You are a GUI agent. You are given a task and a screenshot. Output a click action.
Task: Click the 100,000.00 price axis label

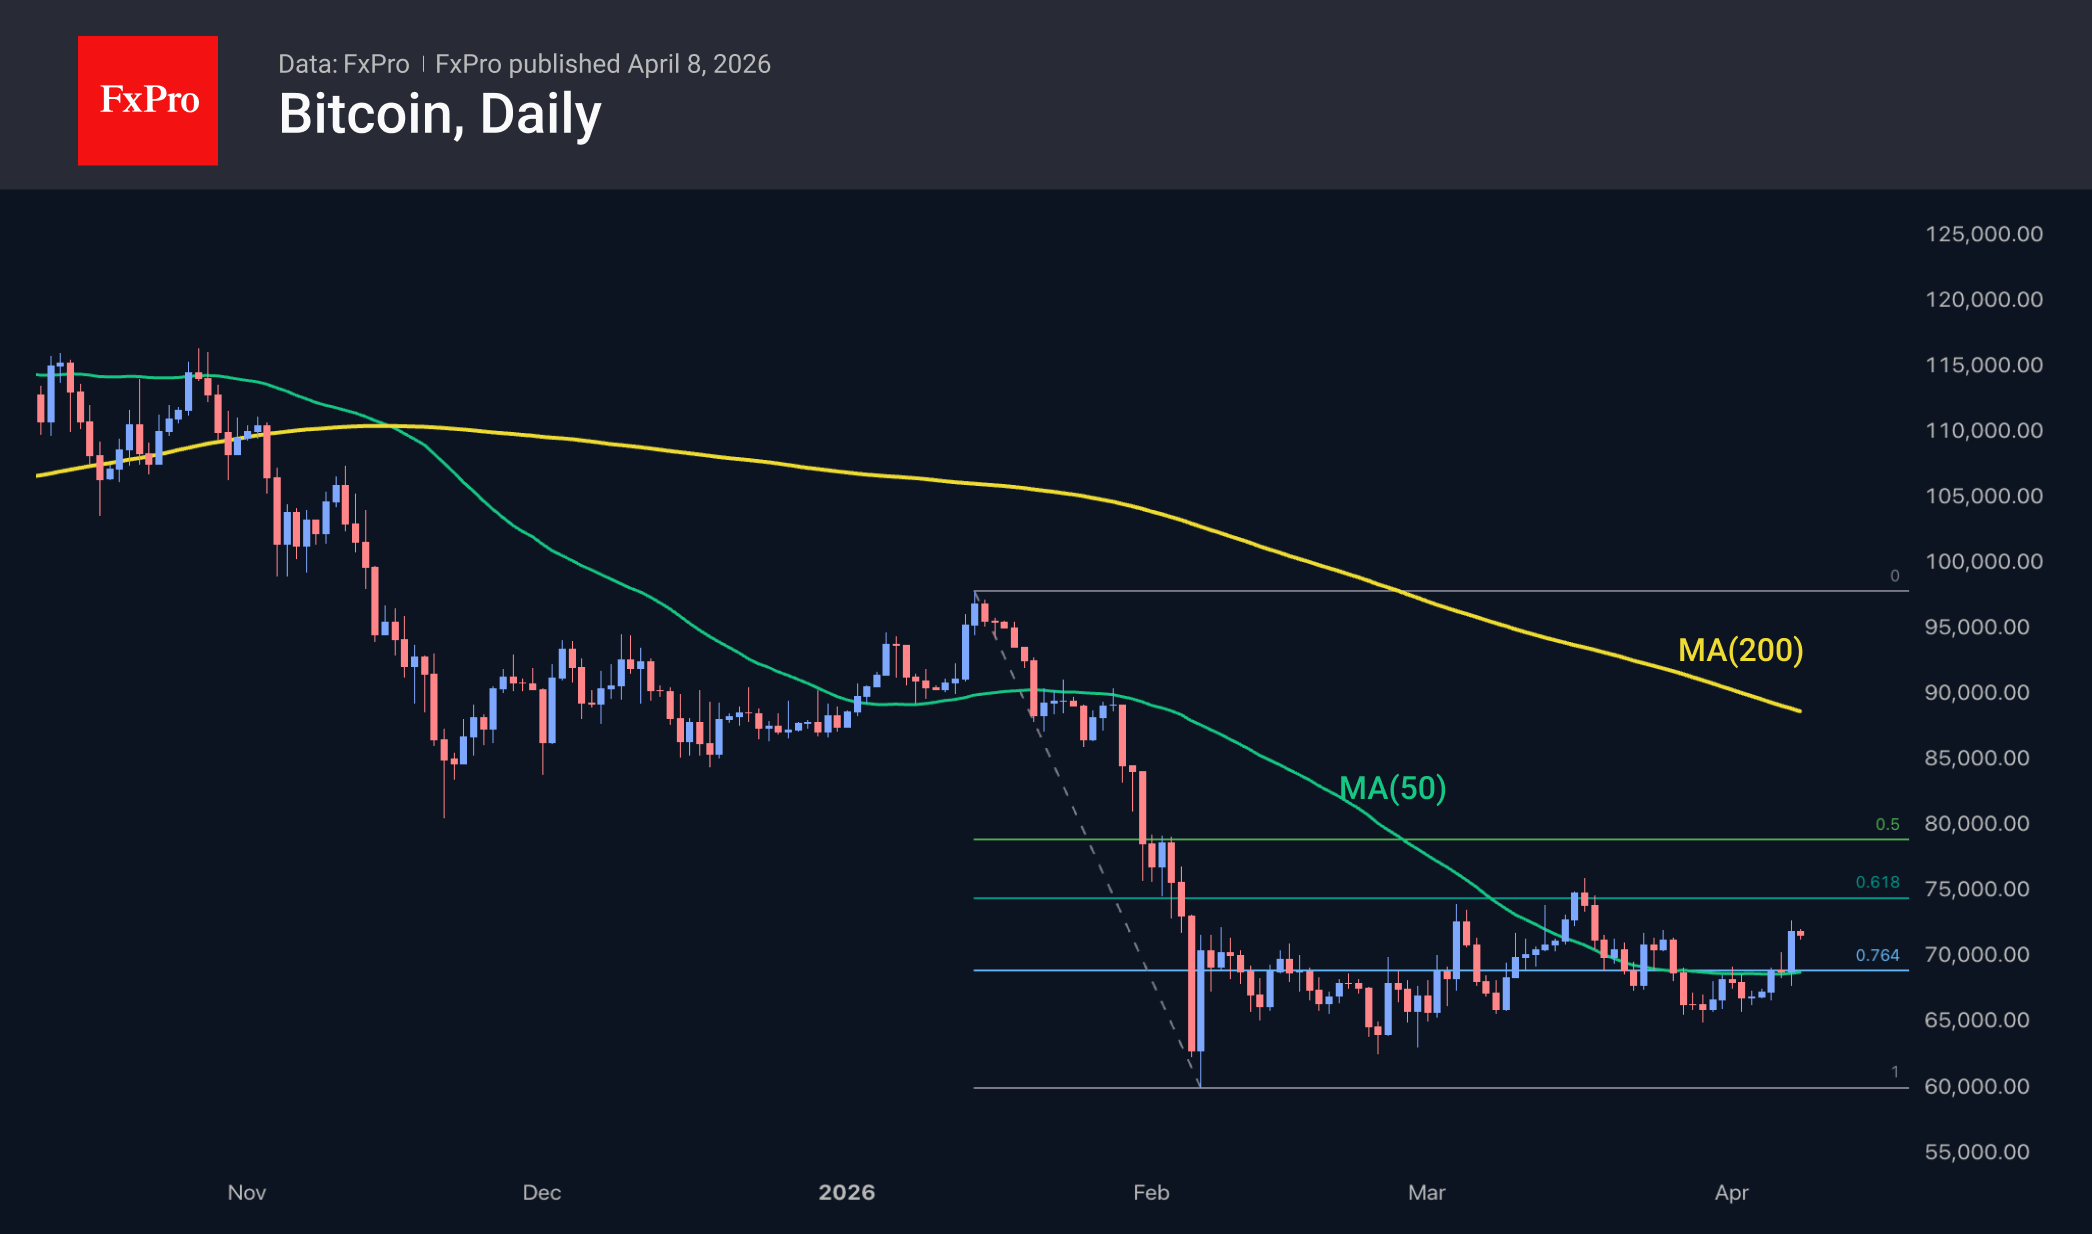tap(1983, 561)
